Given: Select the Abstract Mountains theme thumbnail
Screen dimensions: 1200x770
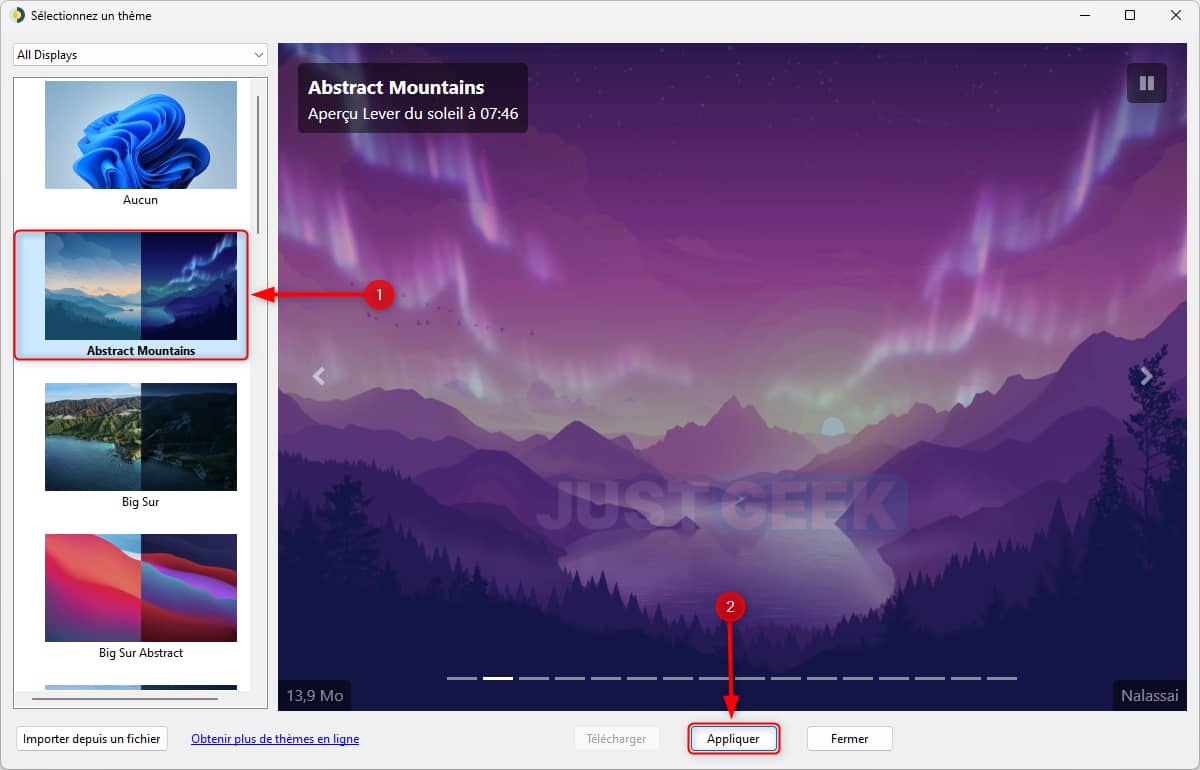Looking at the screenshot, I should coord(141,286).
